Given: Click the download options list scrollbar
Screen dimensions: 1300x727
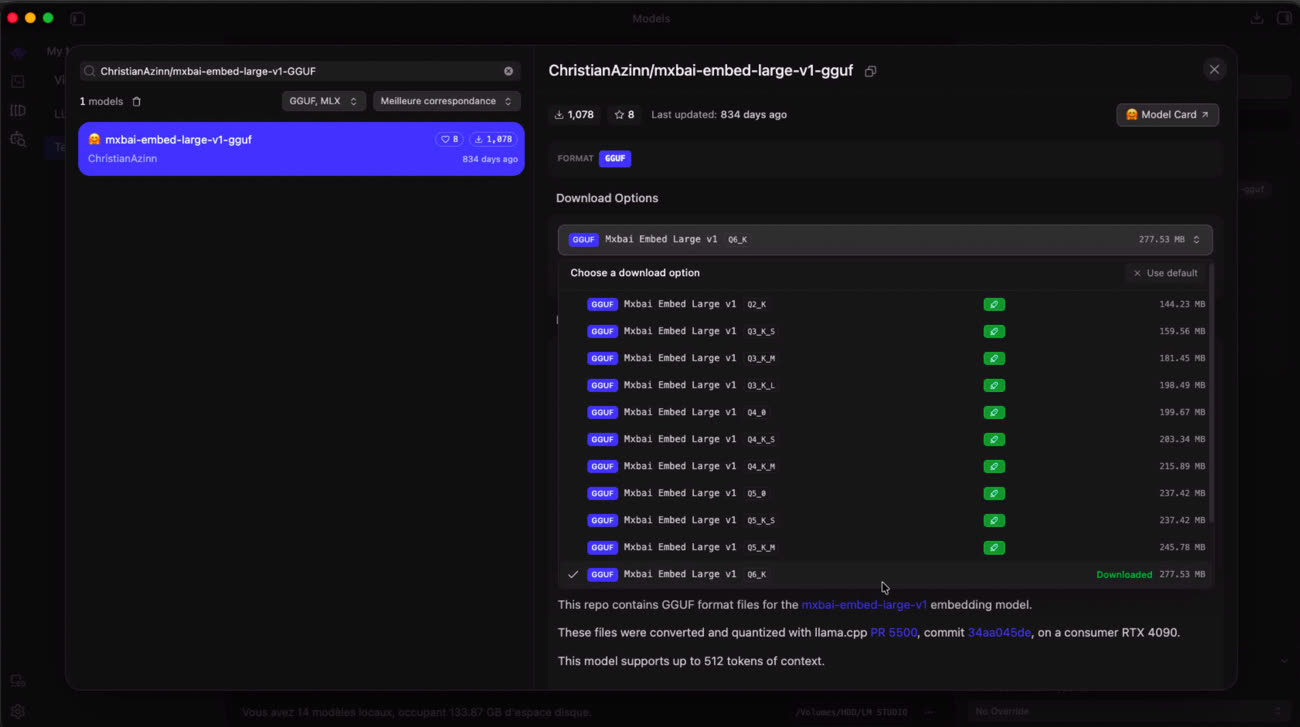Looking at the screenshot, I should (1212, 393).
